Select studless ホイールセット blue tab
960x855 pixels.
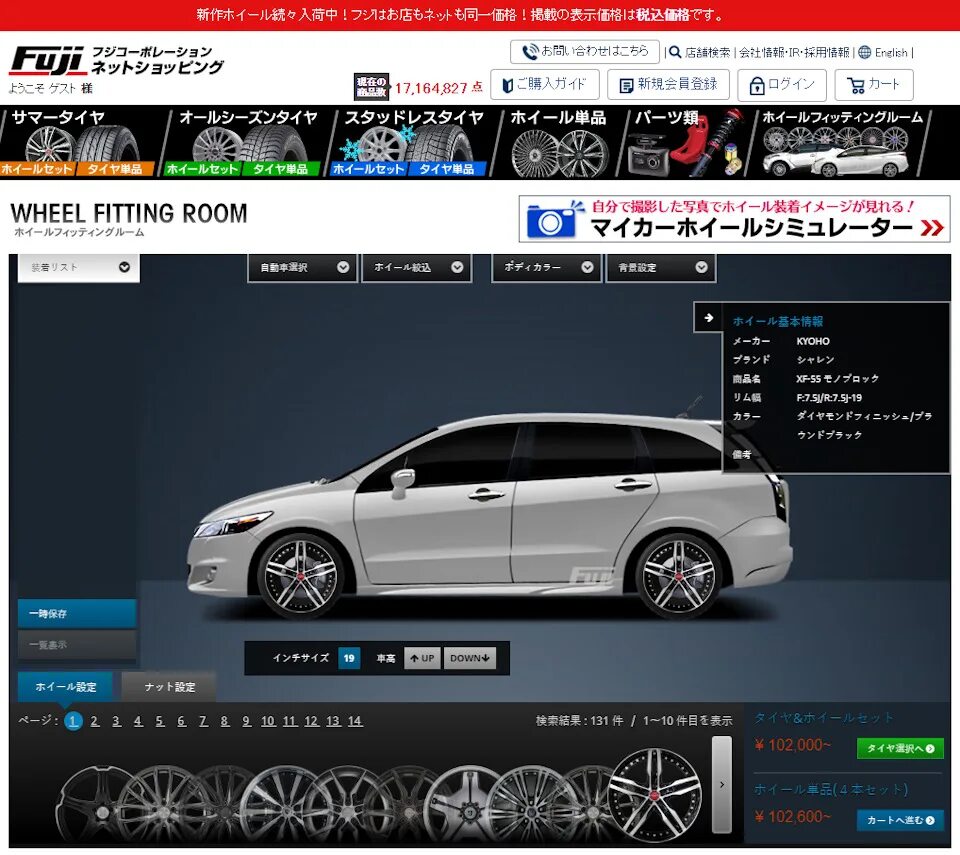pos(368,169)
